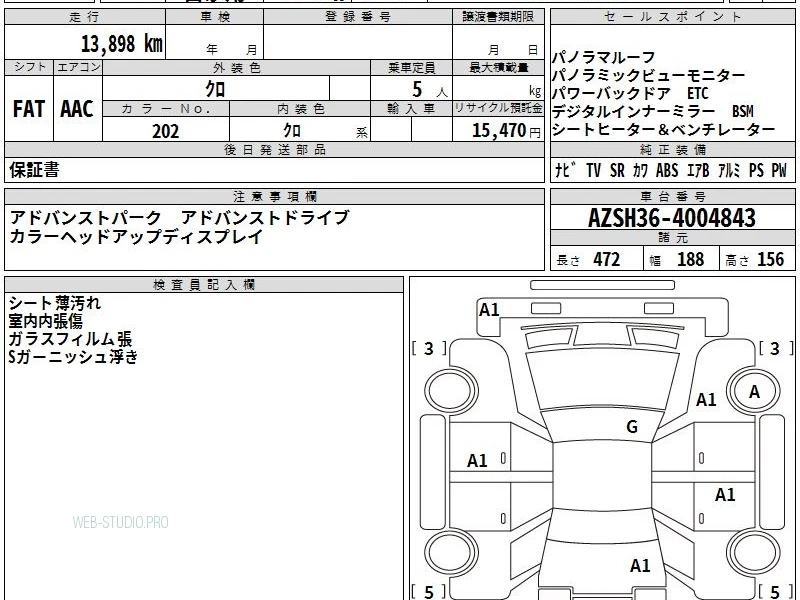Viewport: 800px width, 600px height.
Task: Select ナビ in equipment row
Action: pos(565,170)
